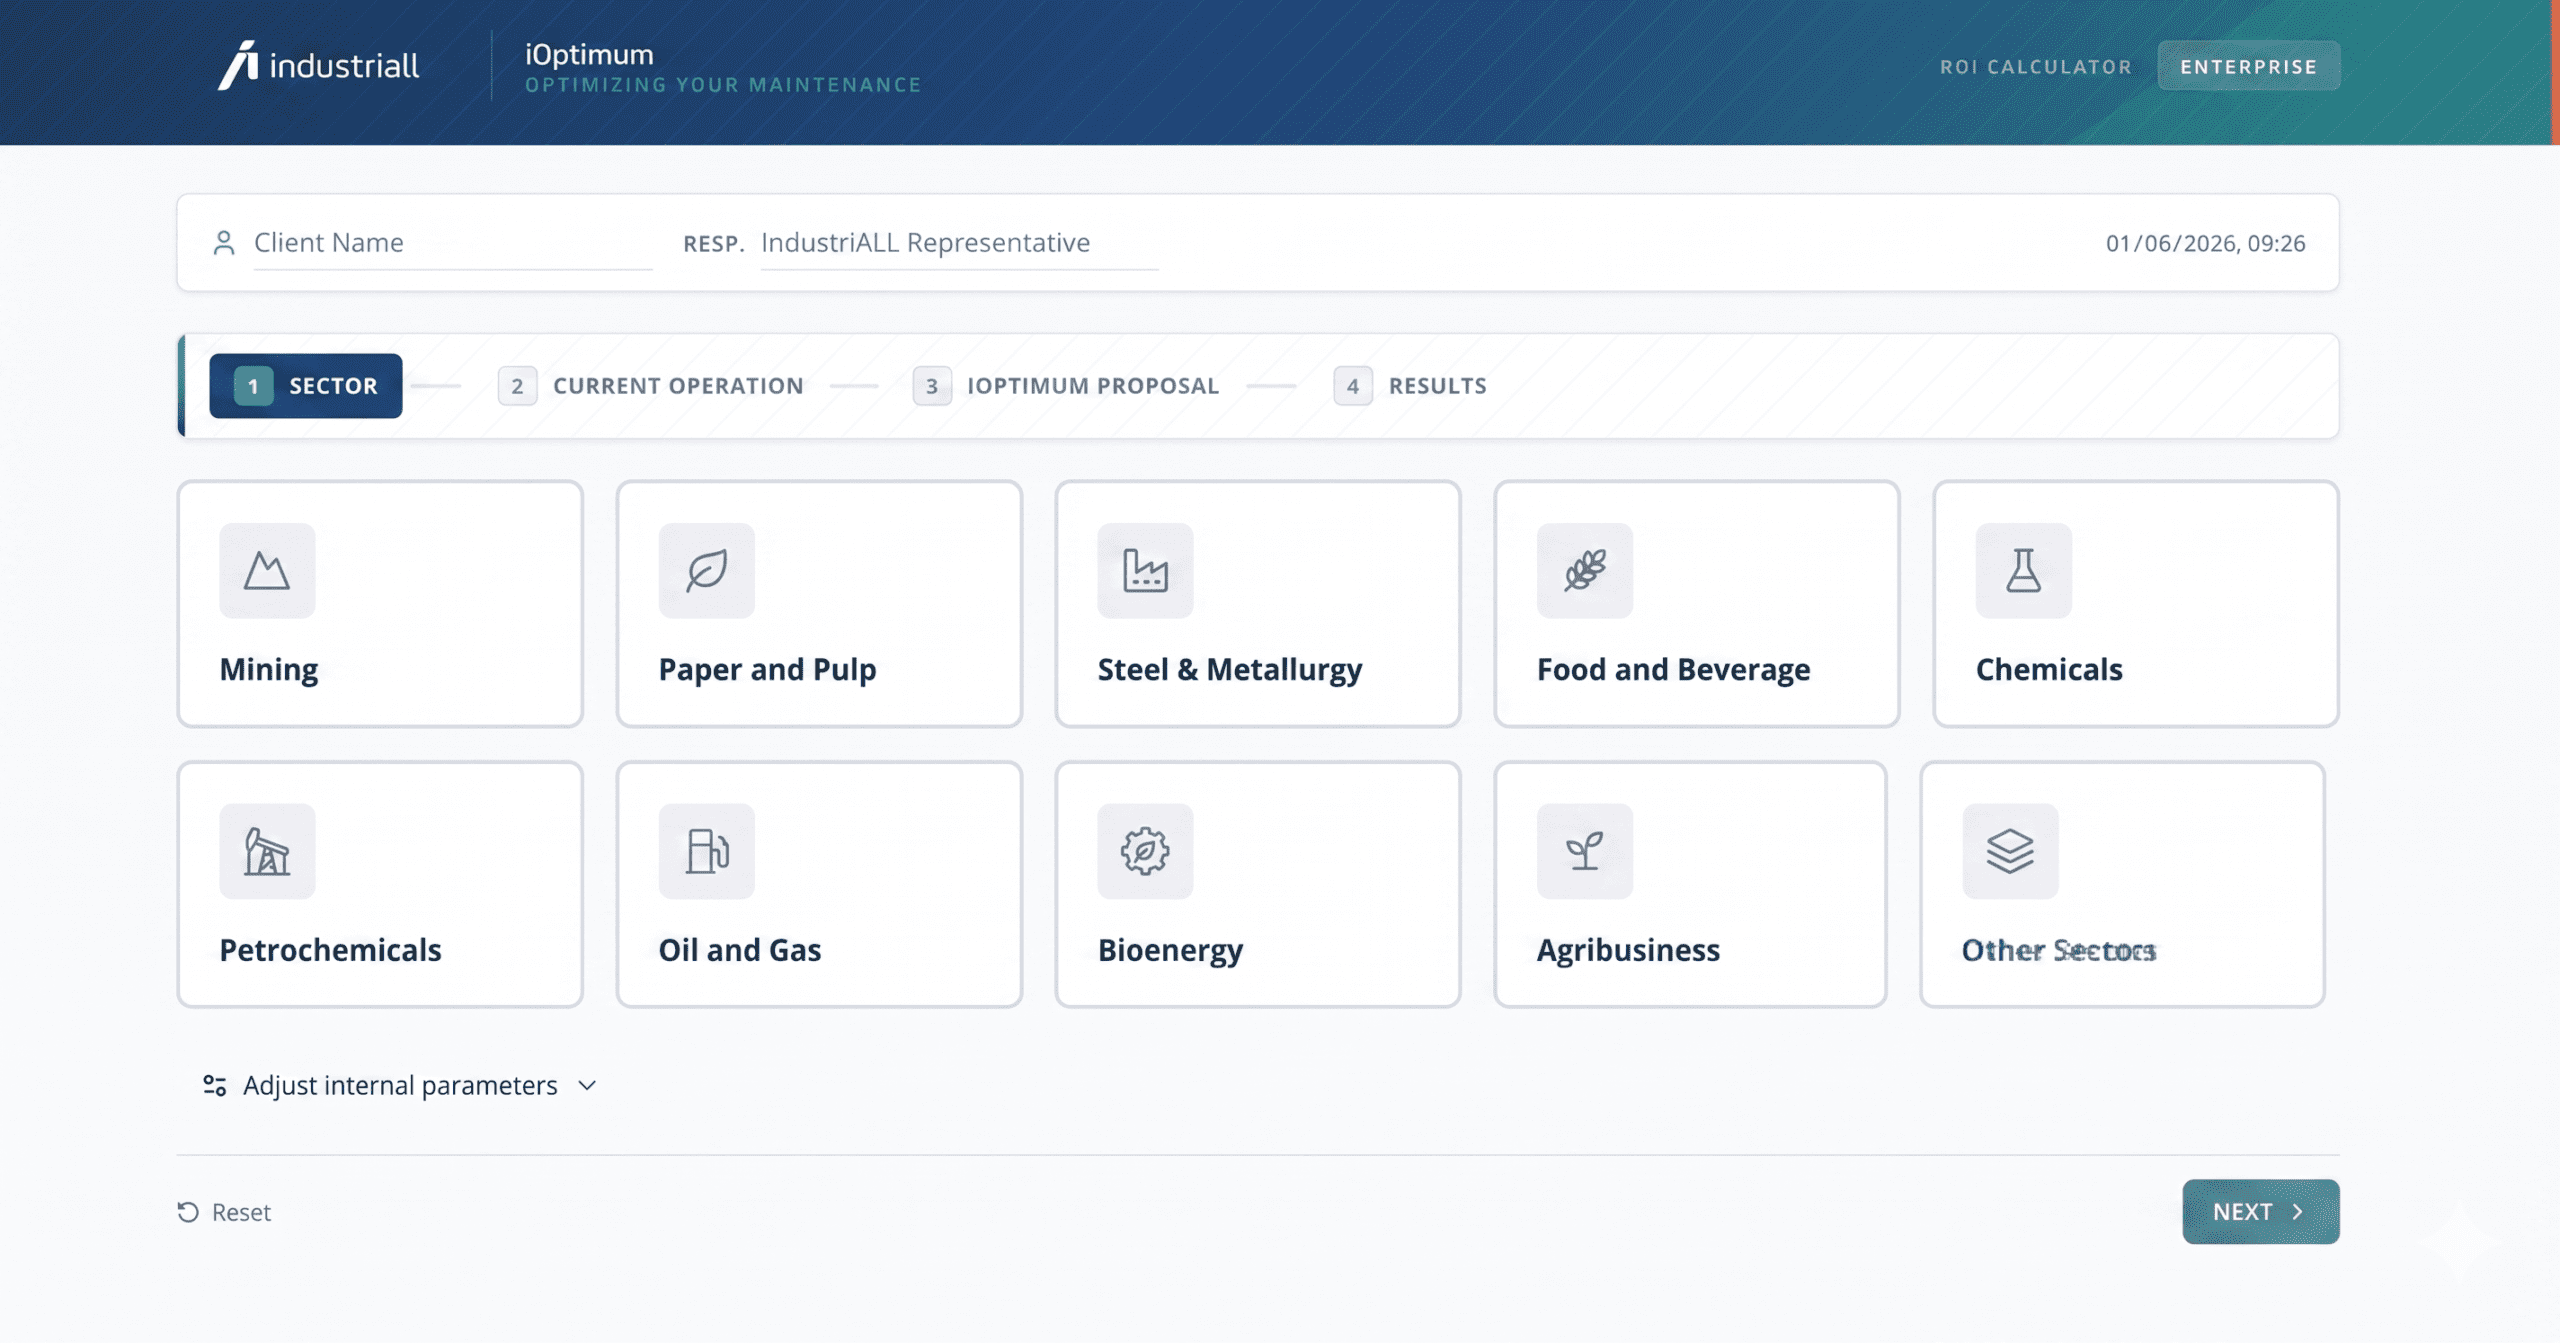This screenshot has height=1343, width=2560.
Task: Click the Steel & Metallurgy factory icon
Action: [x=1145, y=570]
